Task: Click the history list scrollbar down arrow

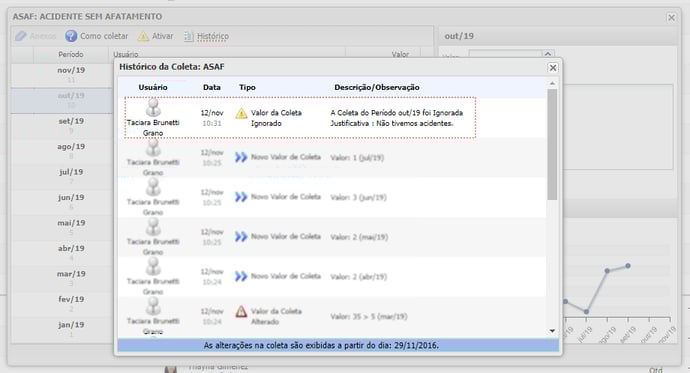Action: click(x=552, y=331)
